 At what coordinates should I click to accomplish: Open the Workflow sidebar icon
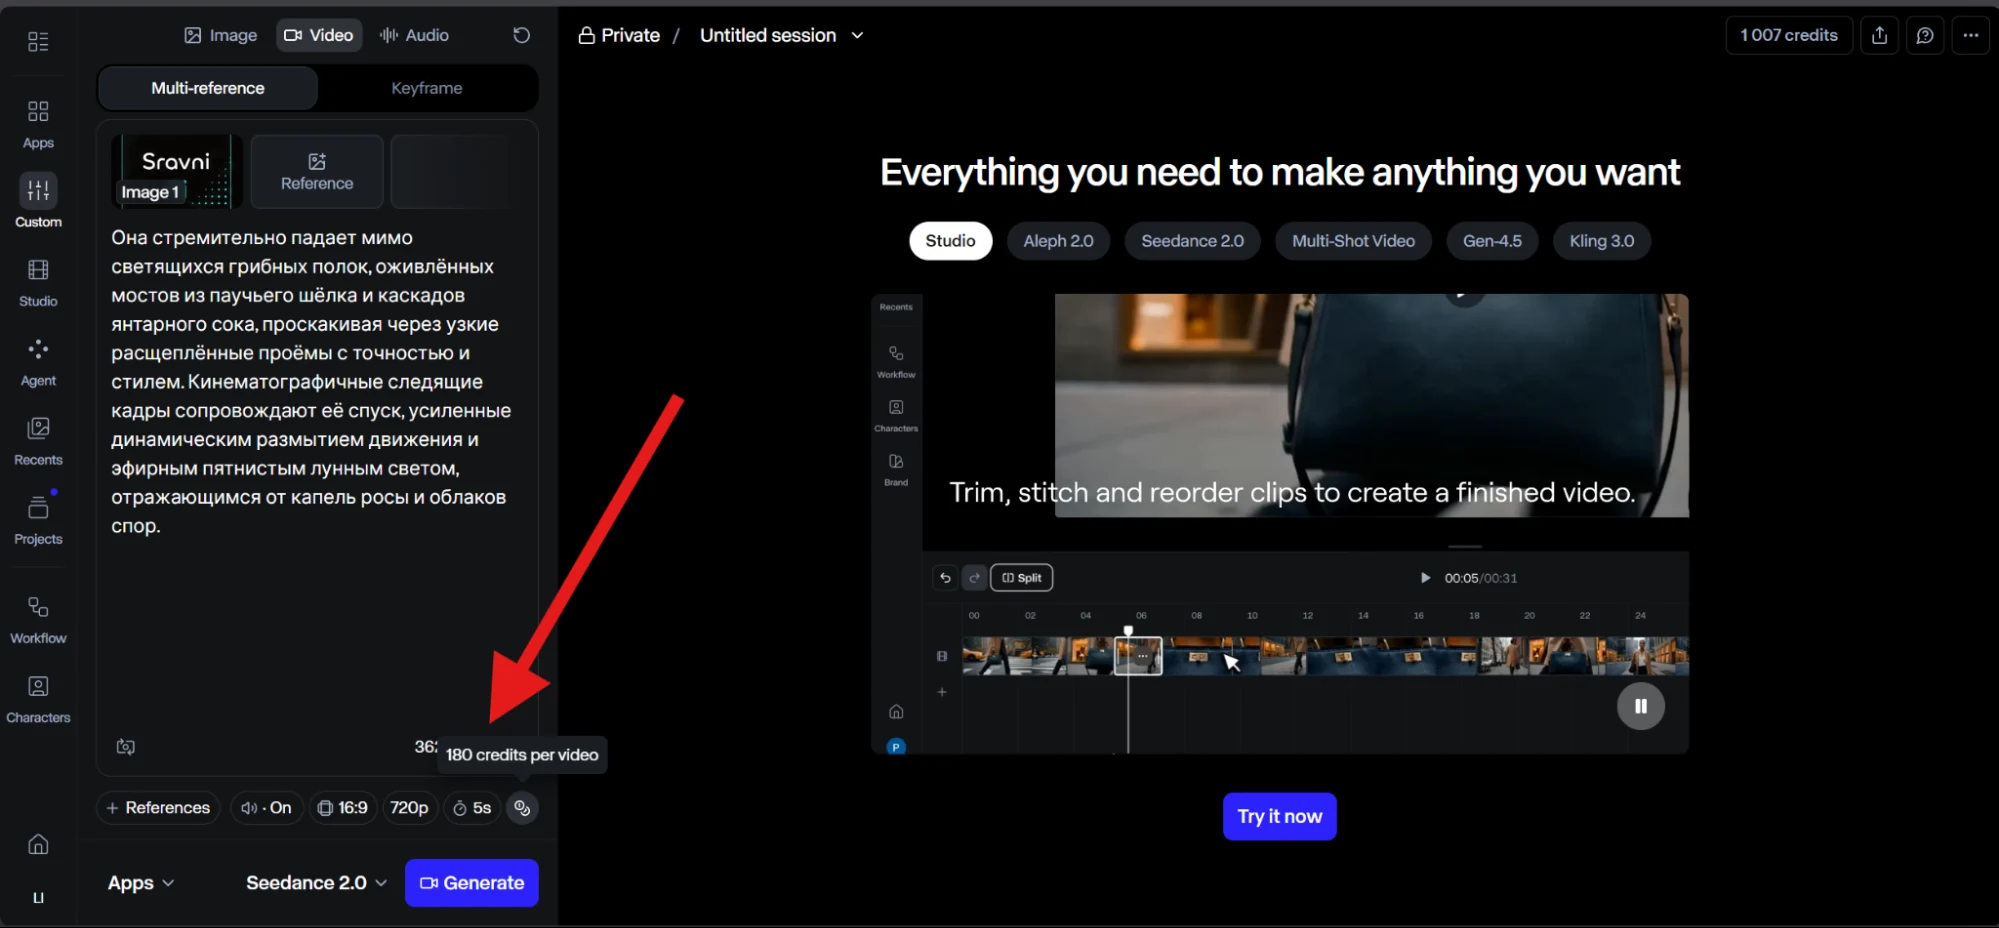pyautogui.click(x=38, y=620)
